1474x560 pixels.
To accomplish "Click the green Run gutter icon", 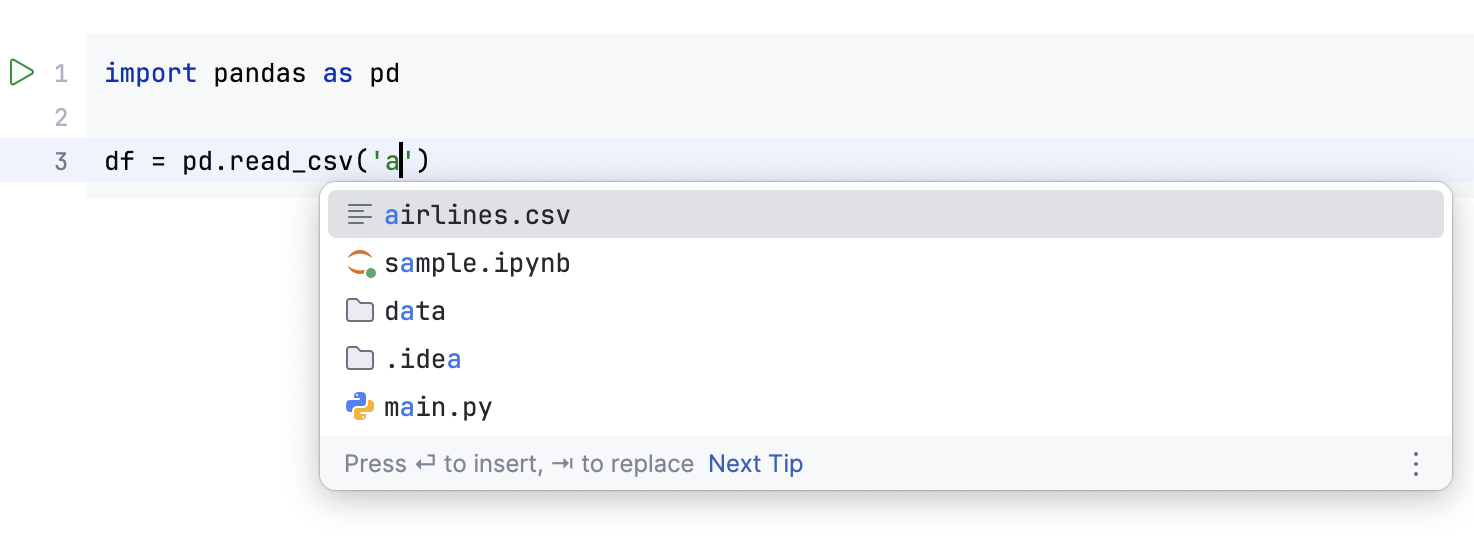I will (21, 73).
